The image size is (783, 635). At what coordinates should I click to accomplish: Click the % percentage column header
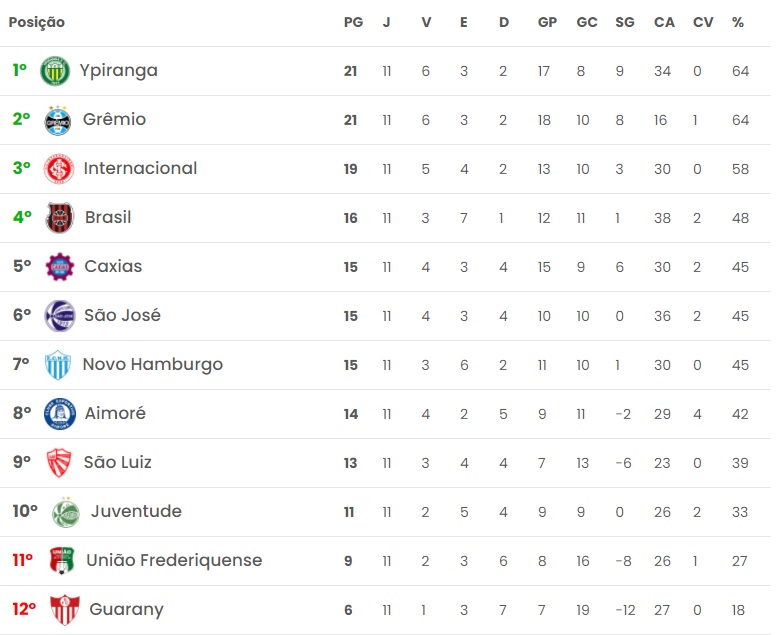click(x=738, y=22)
